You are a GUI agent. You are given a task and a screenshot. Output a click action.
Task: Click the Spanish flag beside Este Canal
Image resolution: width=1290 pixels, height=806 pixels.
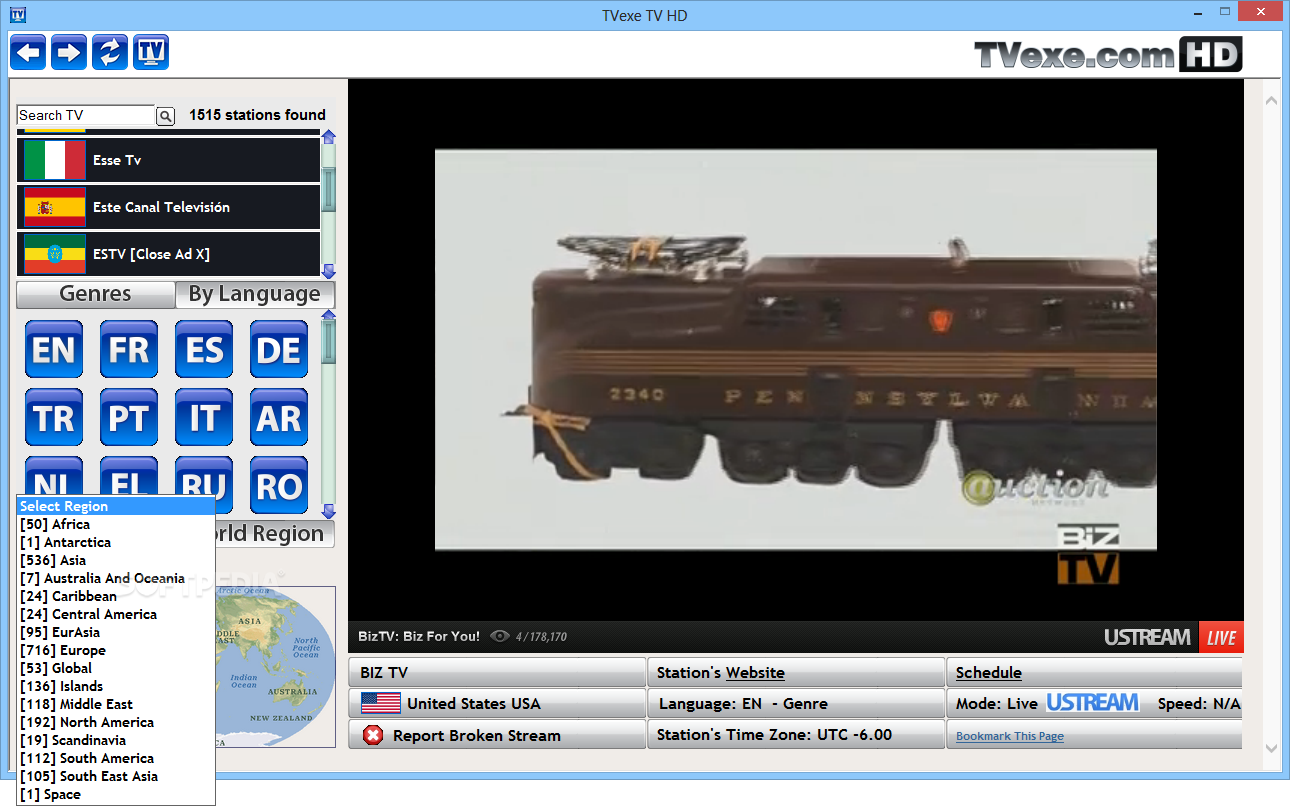[x=55, y=207]
